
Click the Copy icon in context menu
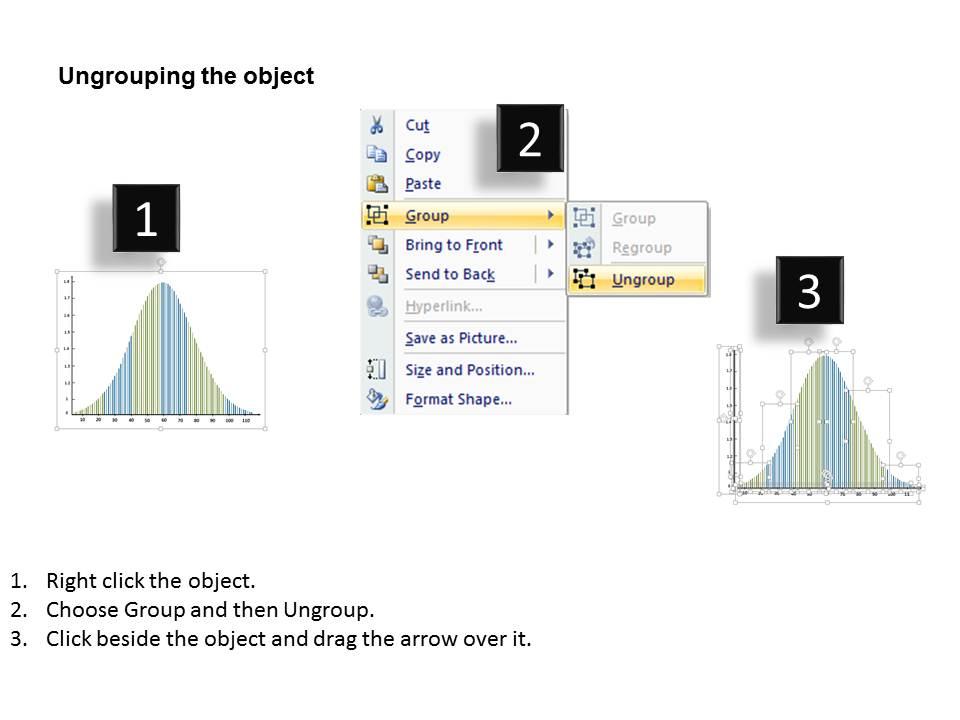coord(375,155)
